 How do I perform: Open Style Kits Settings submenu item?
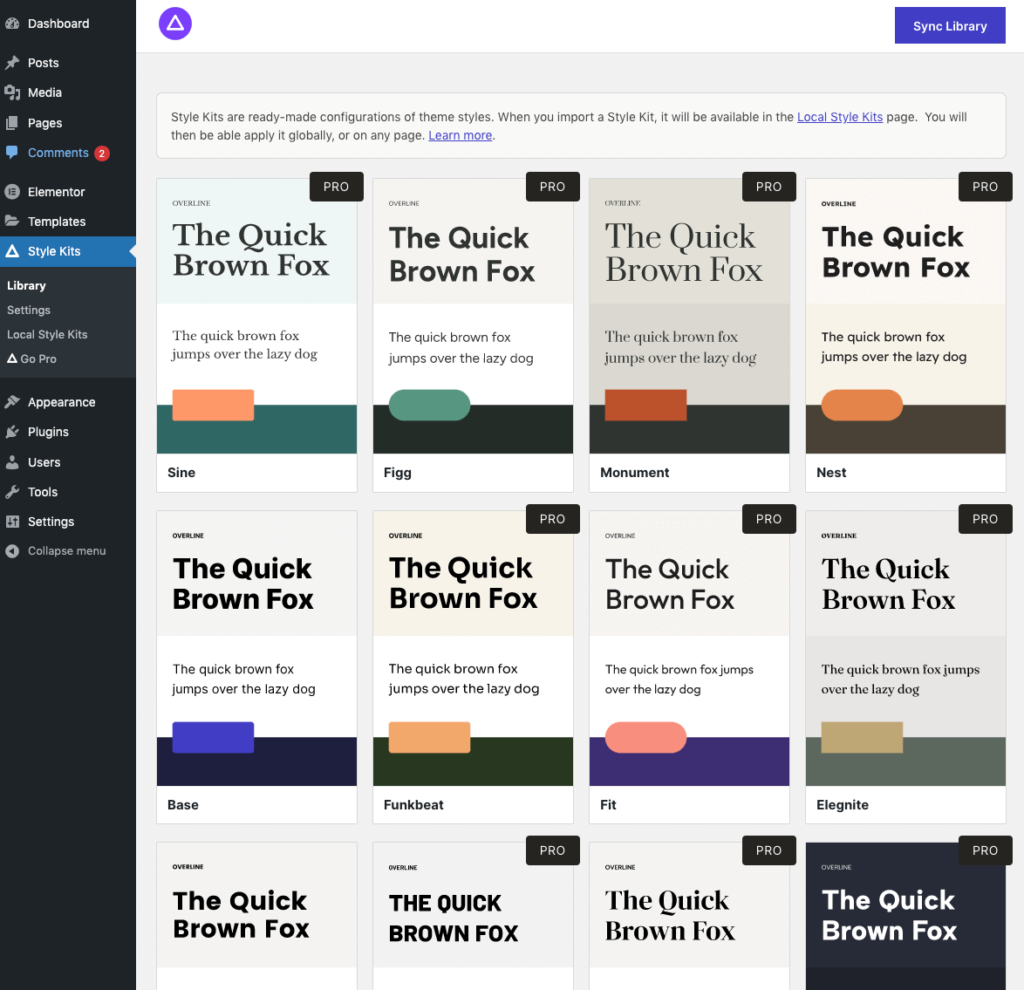(29, 310)
